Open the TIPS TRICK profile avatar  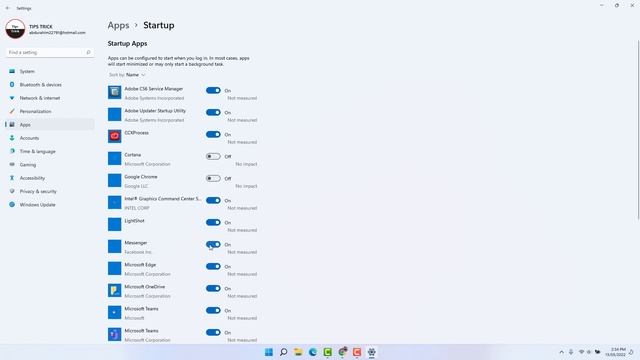pos(15,29)
